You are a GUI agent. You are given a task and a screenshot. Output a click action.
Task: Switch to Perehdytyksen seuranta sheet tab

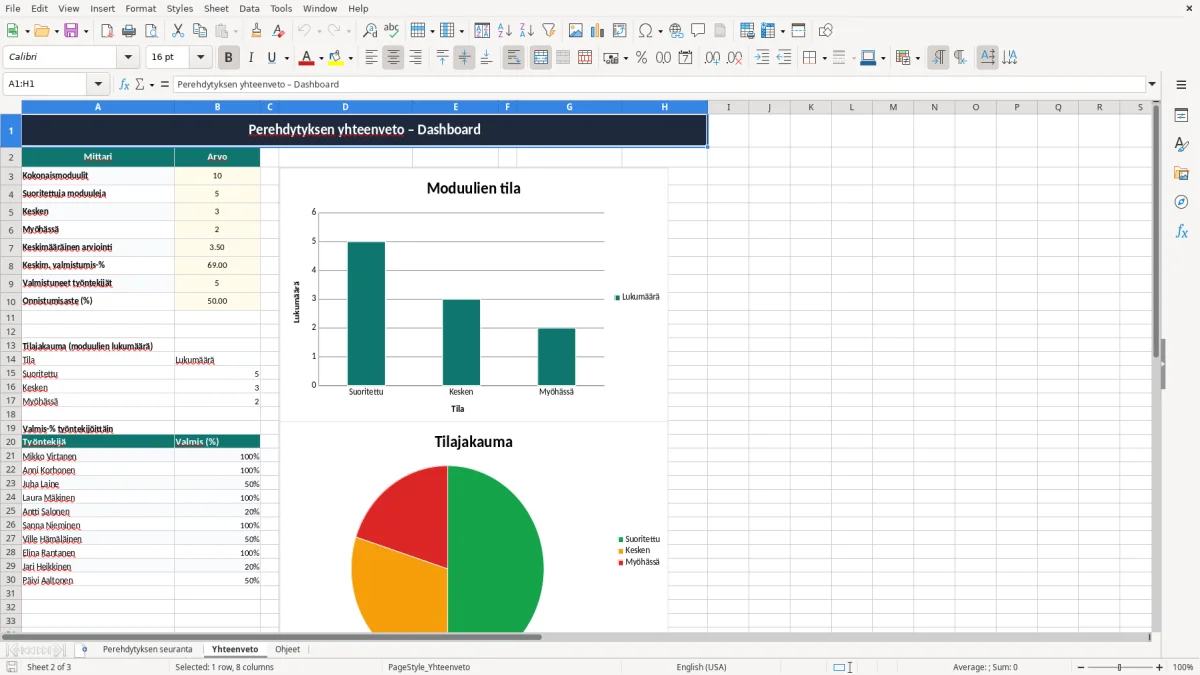click(147, 649)
